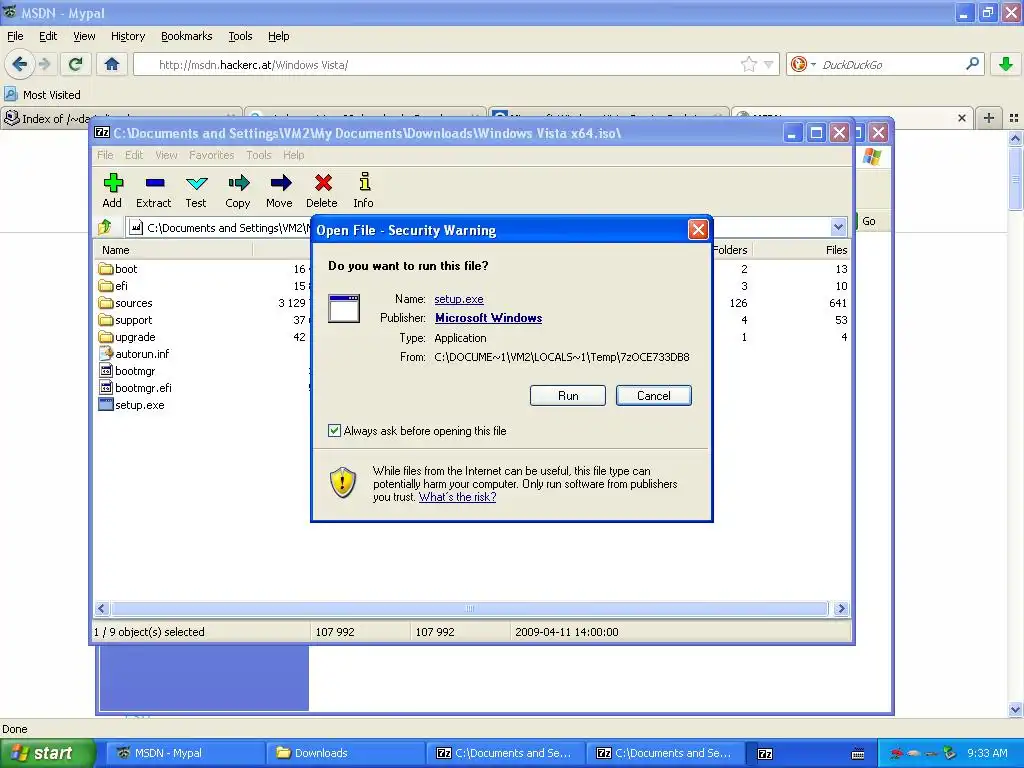Screen dimensions: 1024x768
Task: Click the Most Visited bookmarks icon
Action: [10, 95]
